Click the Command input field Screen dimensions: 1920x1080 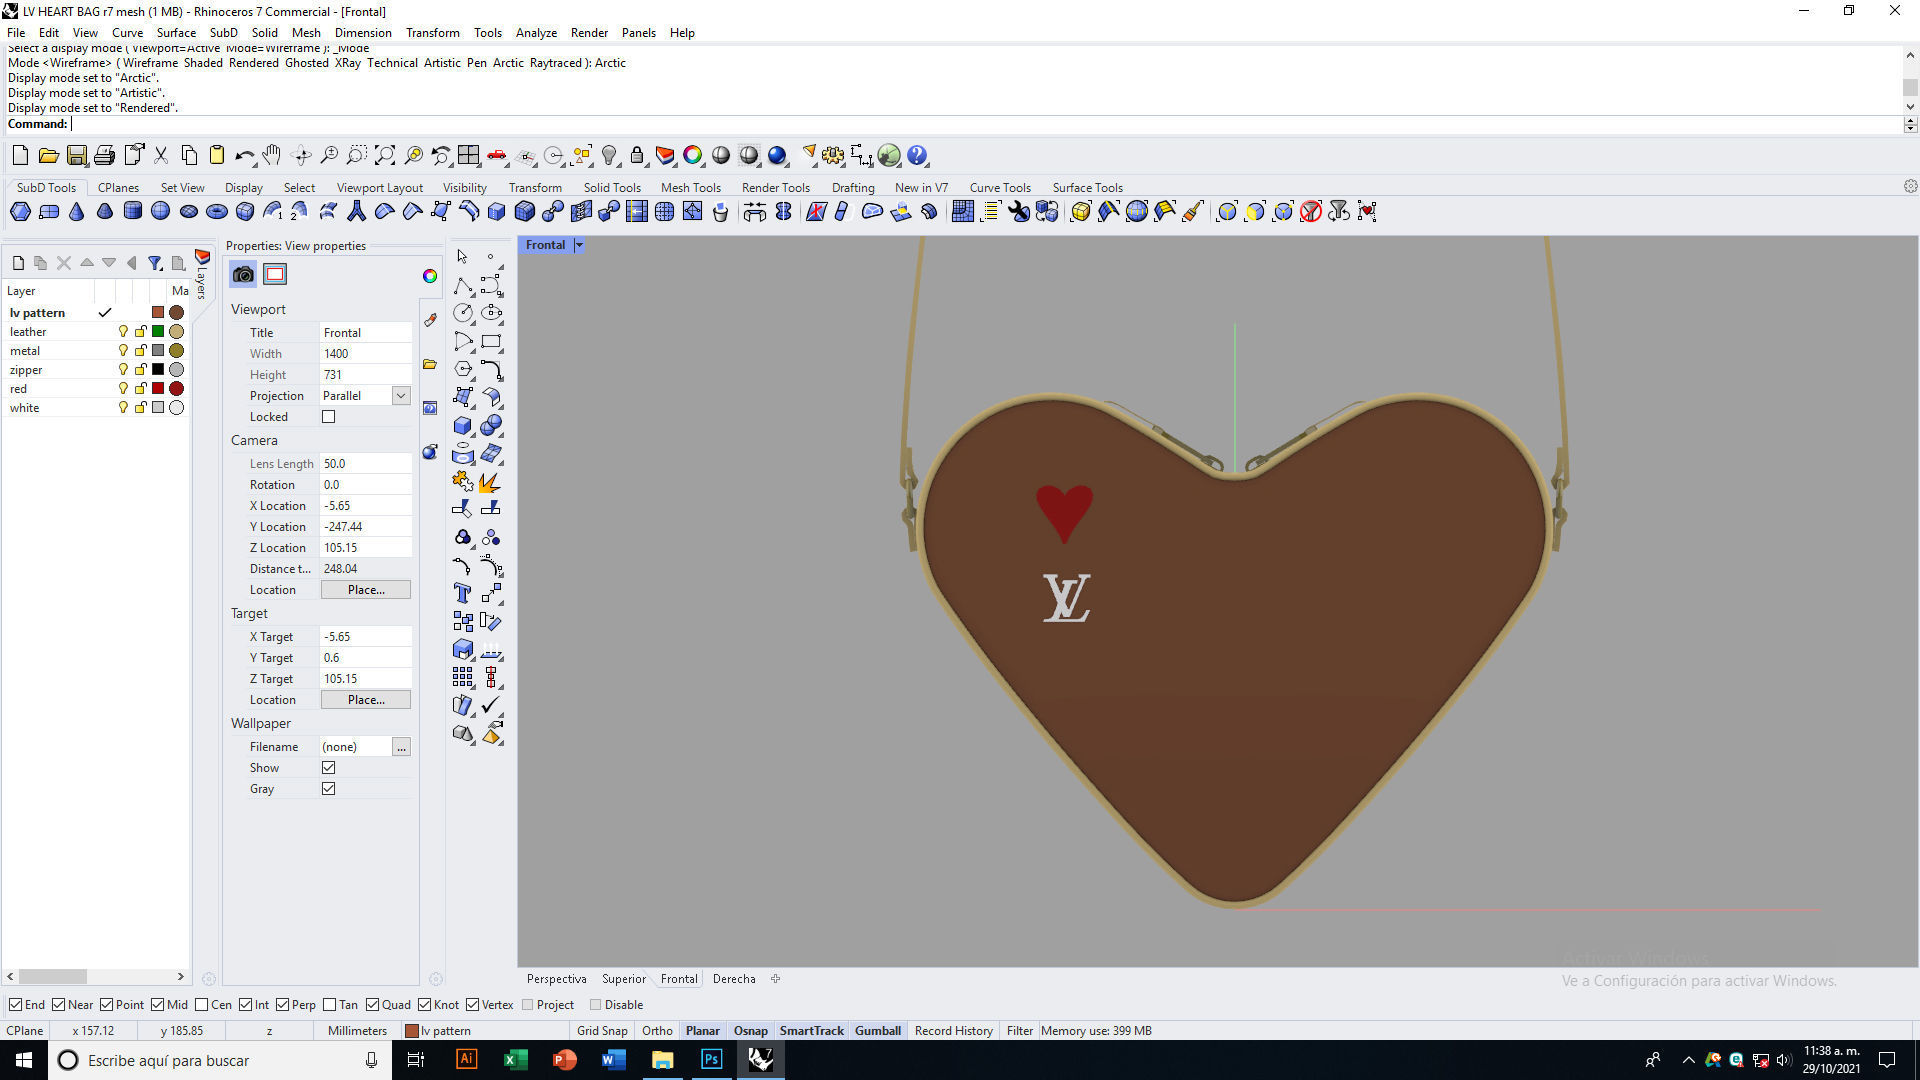tap(986, 124)
